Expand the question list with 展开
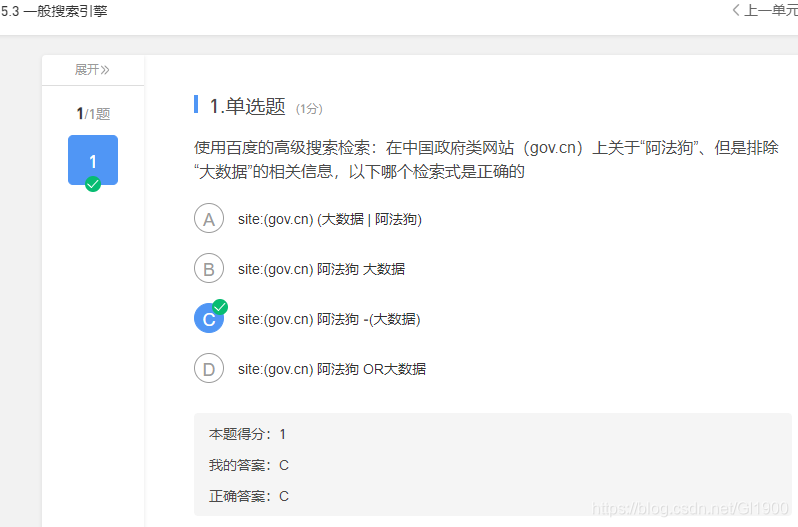 [92, 70]
